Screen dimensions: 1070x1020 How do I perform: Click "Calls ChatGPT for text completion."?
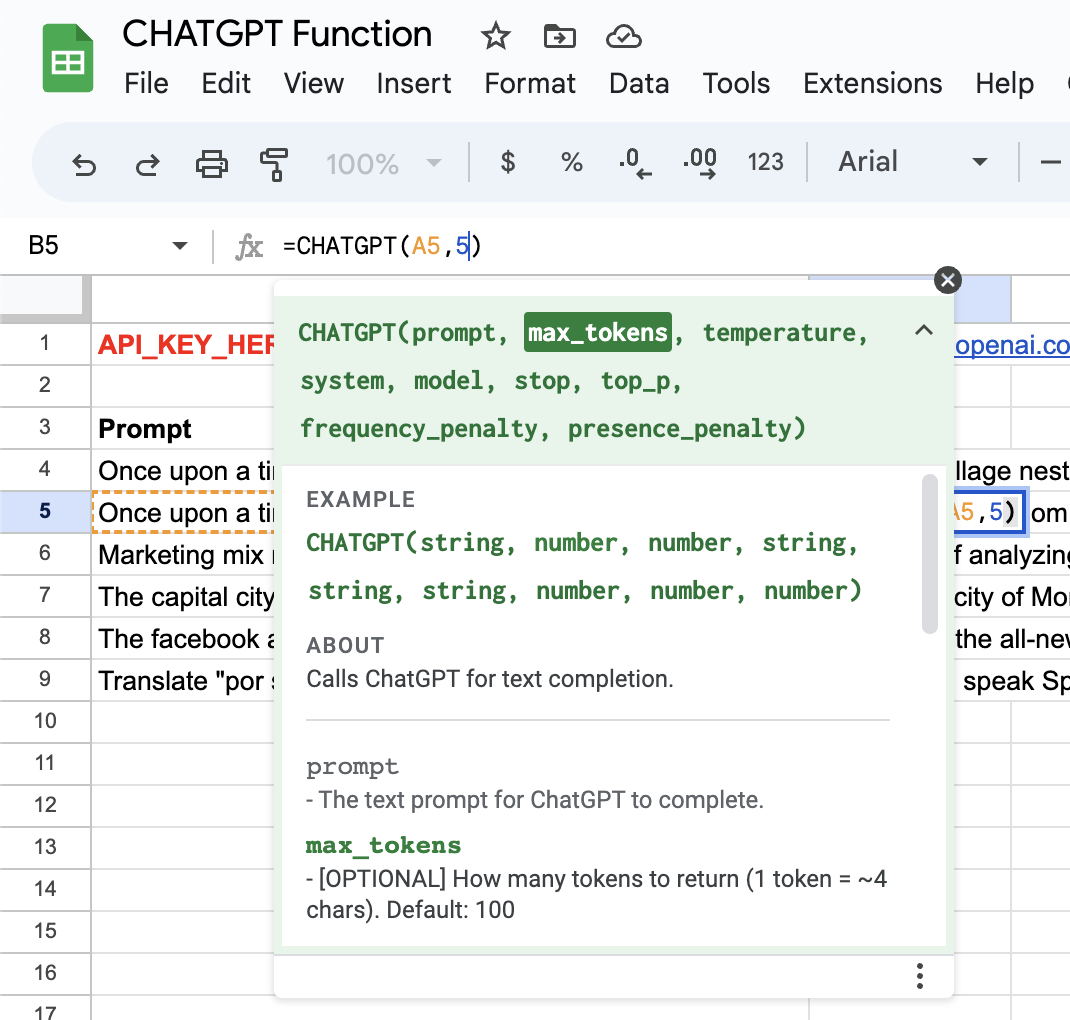[x=490, y=679]
